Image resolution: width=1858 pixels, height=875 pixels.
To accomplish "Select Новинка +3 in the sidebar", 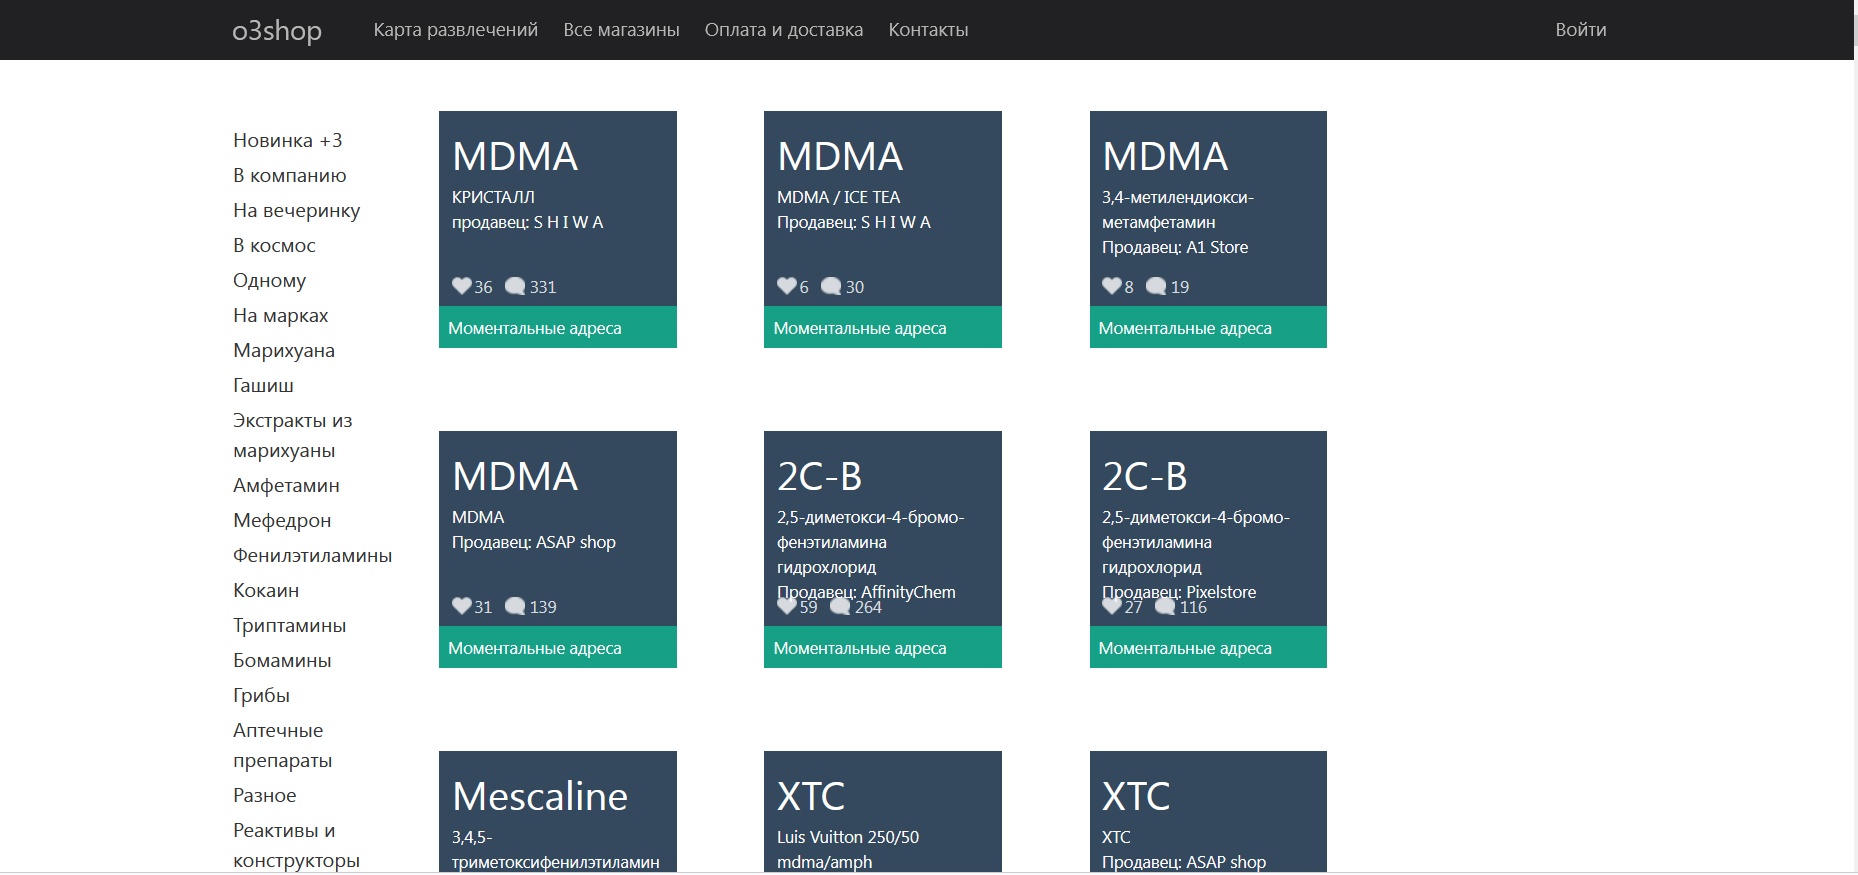I will [287, 140].
